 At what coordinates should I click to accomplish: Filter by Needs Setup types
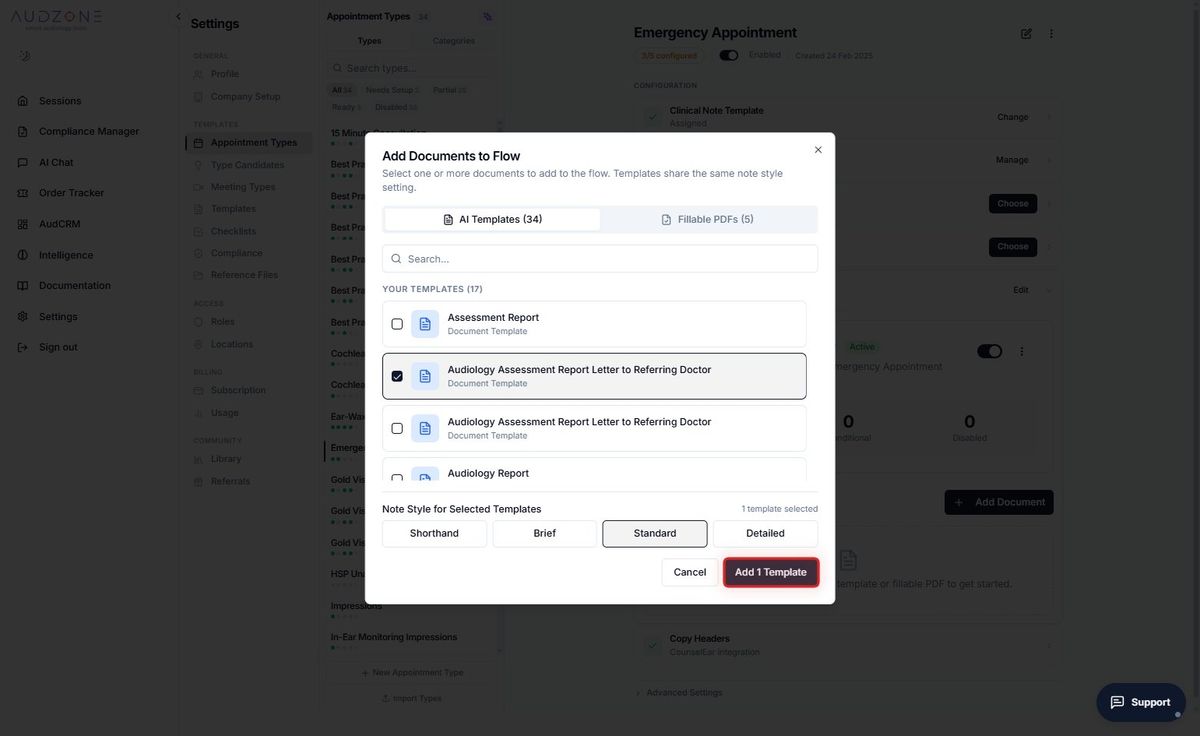(392, 90)
